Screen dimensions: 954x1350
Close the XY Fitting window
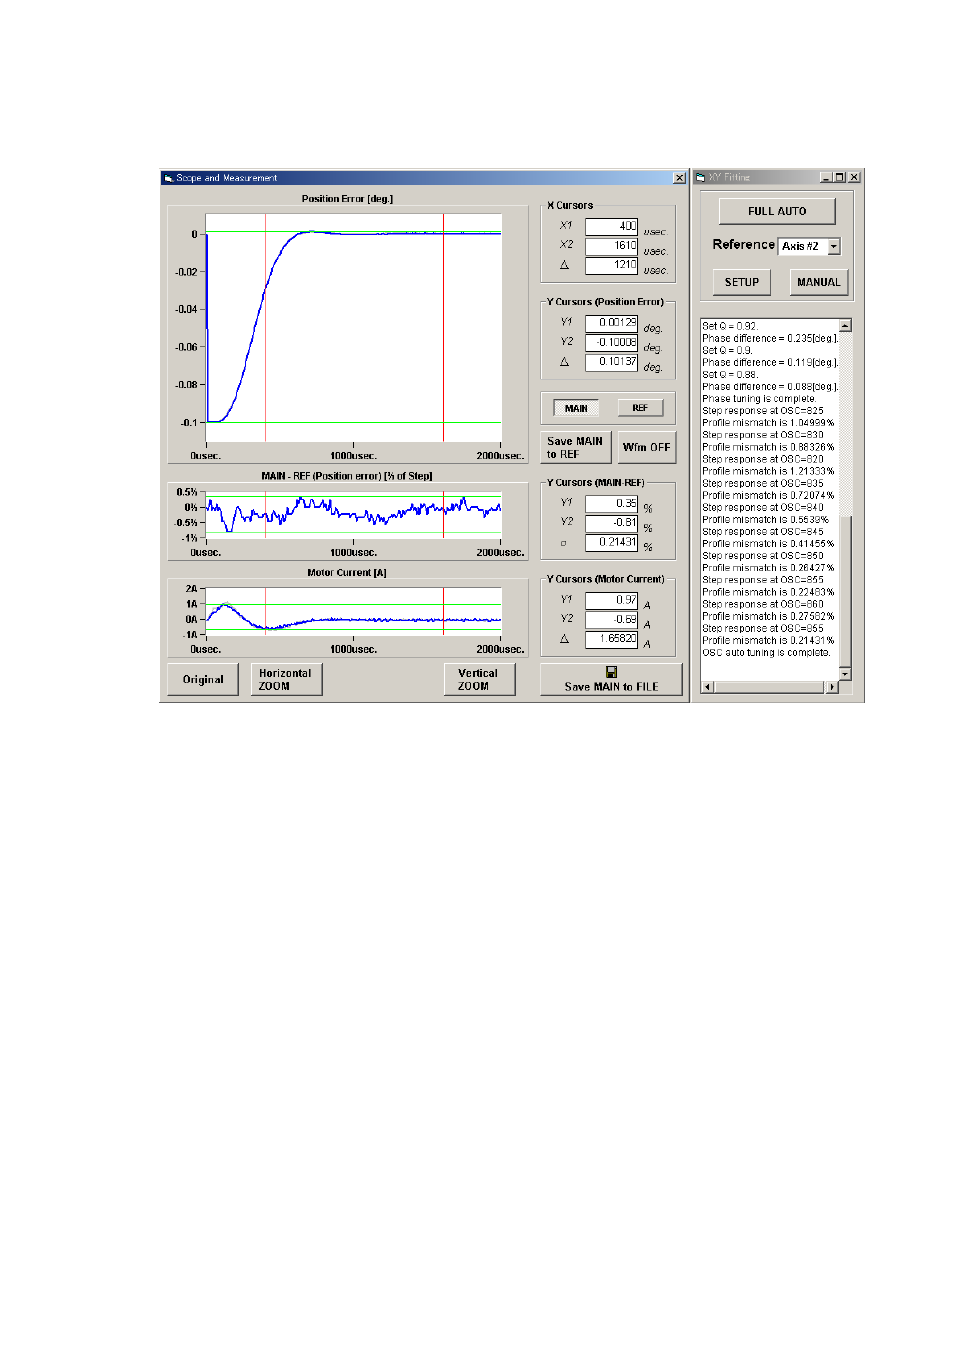(x=854, y=177)
